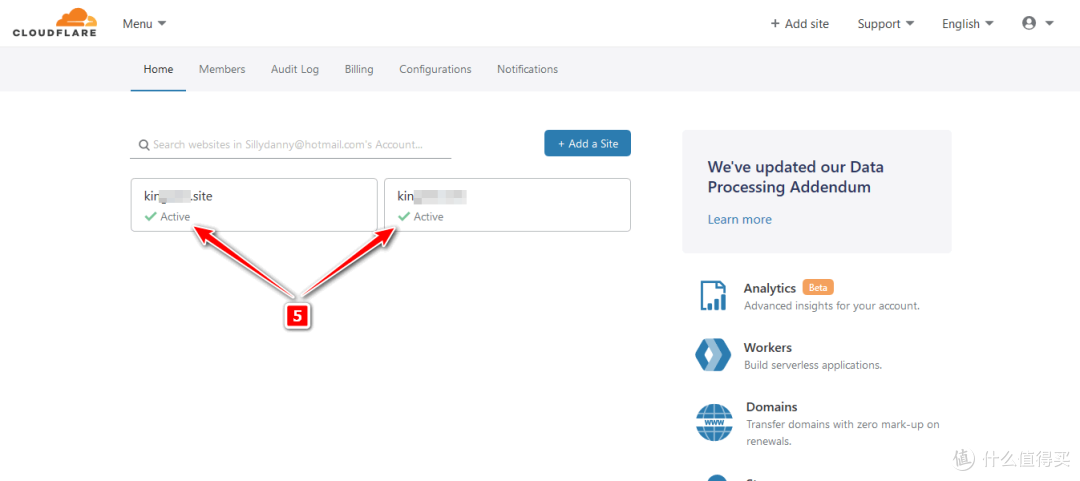
Task: Open the Billing tab
Action: 359,69
